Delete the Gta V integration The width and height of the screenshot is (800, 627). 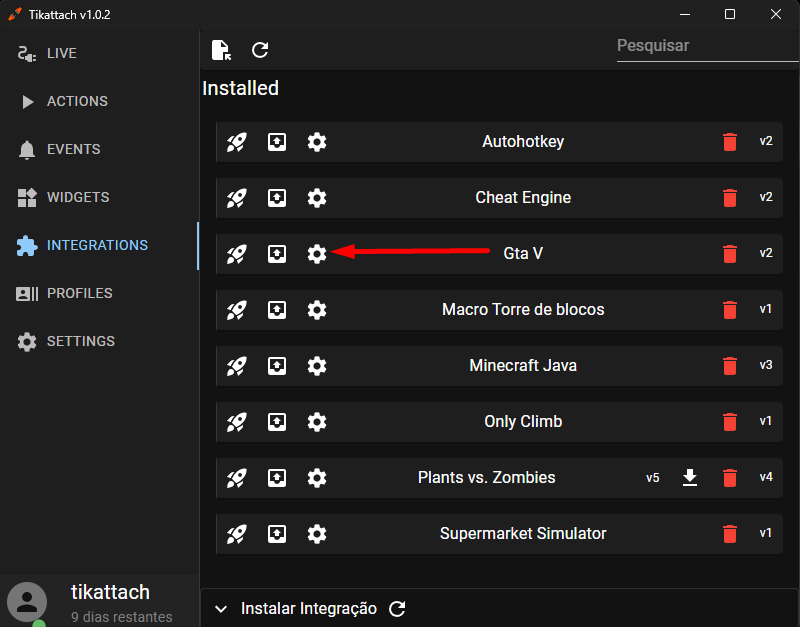[x=730, y=254]
